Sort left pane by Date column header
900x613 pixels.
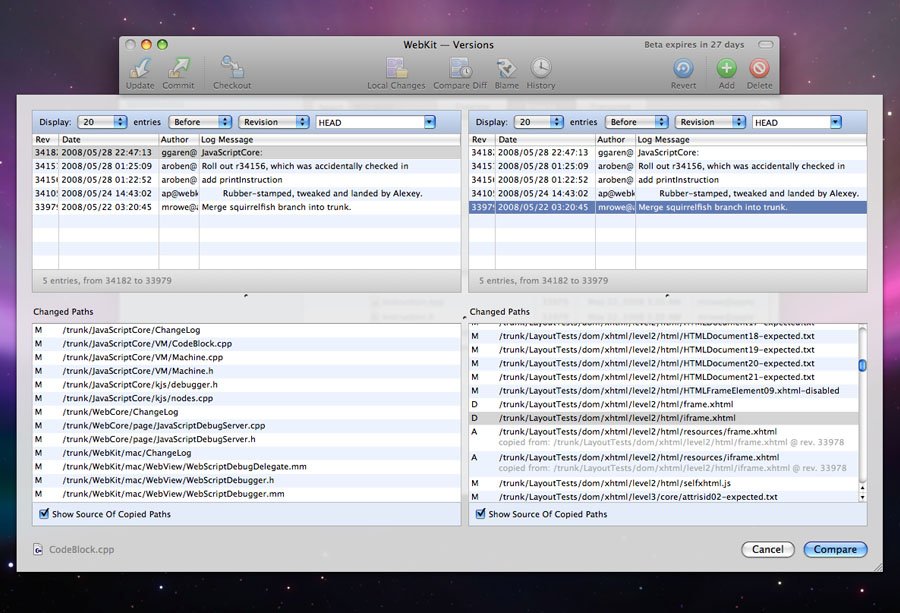[x=108, y=139]
